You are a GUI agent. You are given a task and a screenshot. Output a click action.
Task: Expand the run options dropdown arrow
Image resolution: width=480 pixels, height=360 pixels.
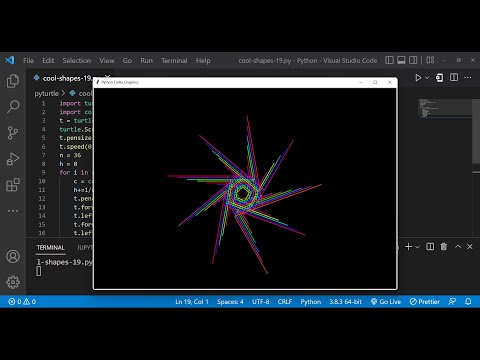(427, 78)
